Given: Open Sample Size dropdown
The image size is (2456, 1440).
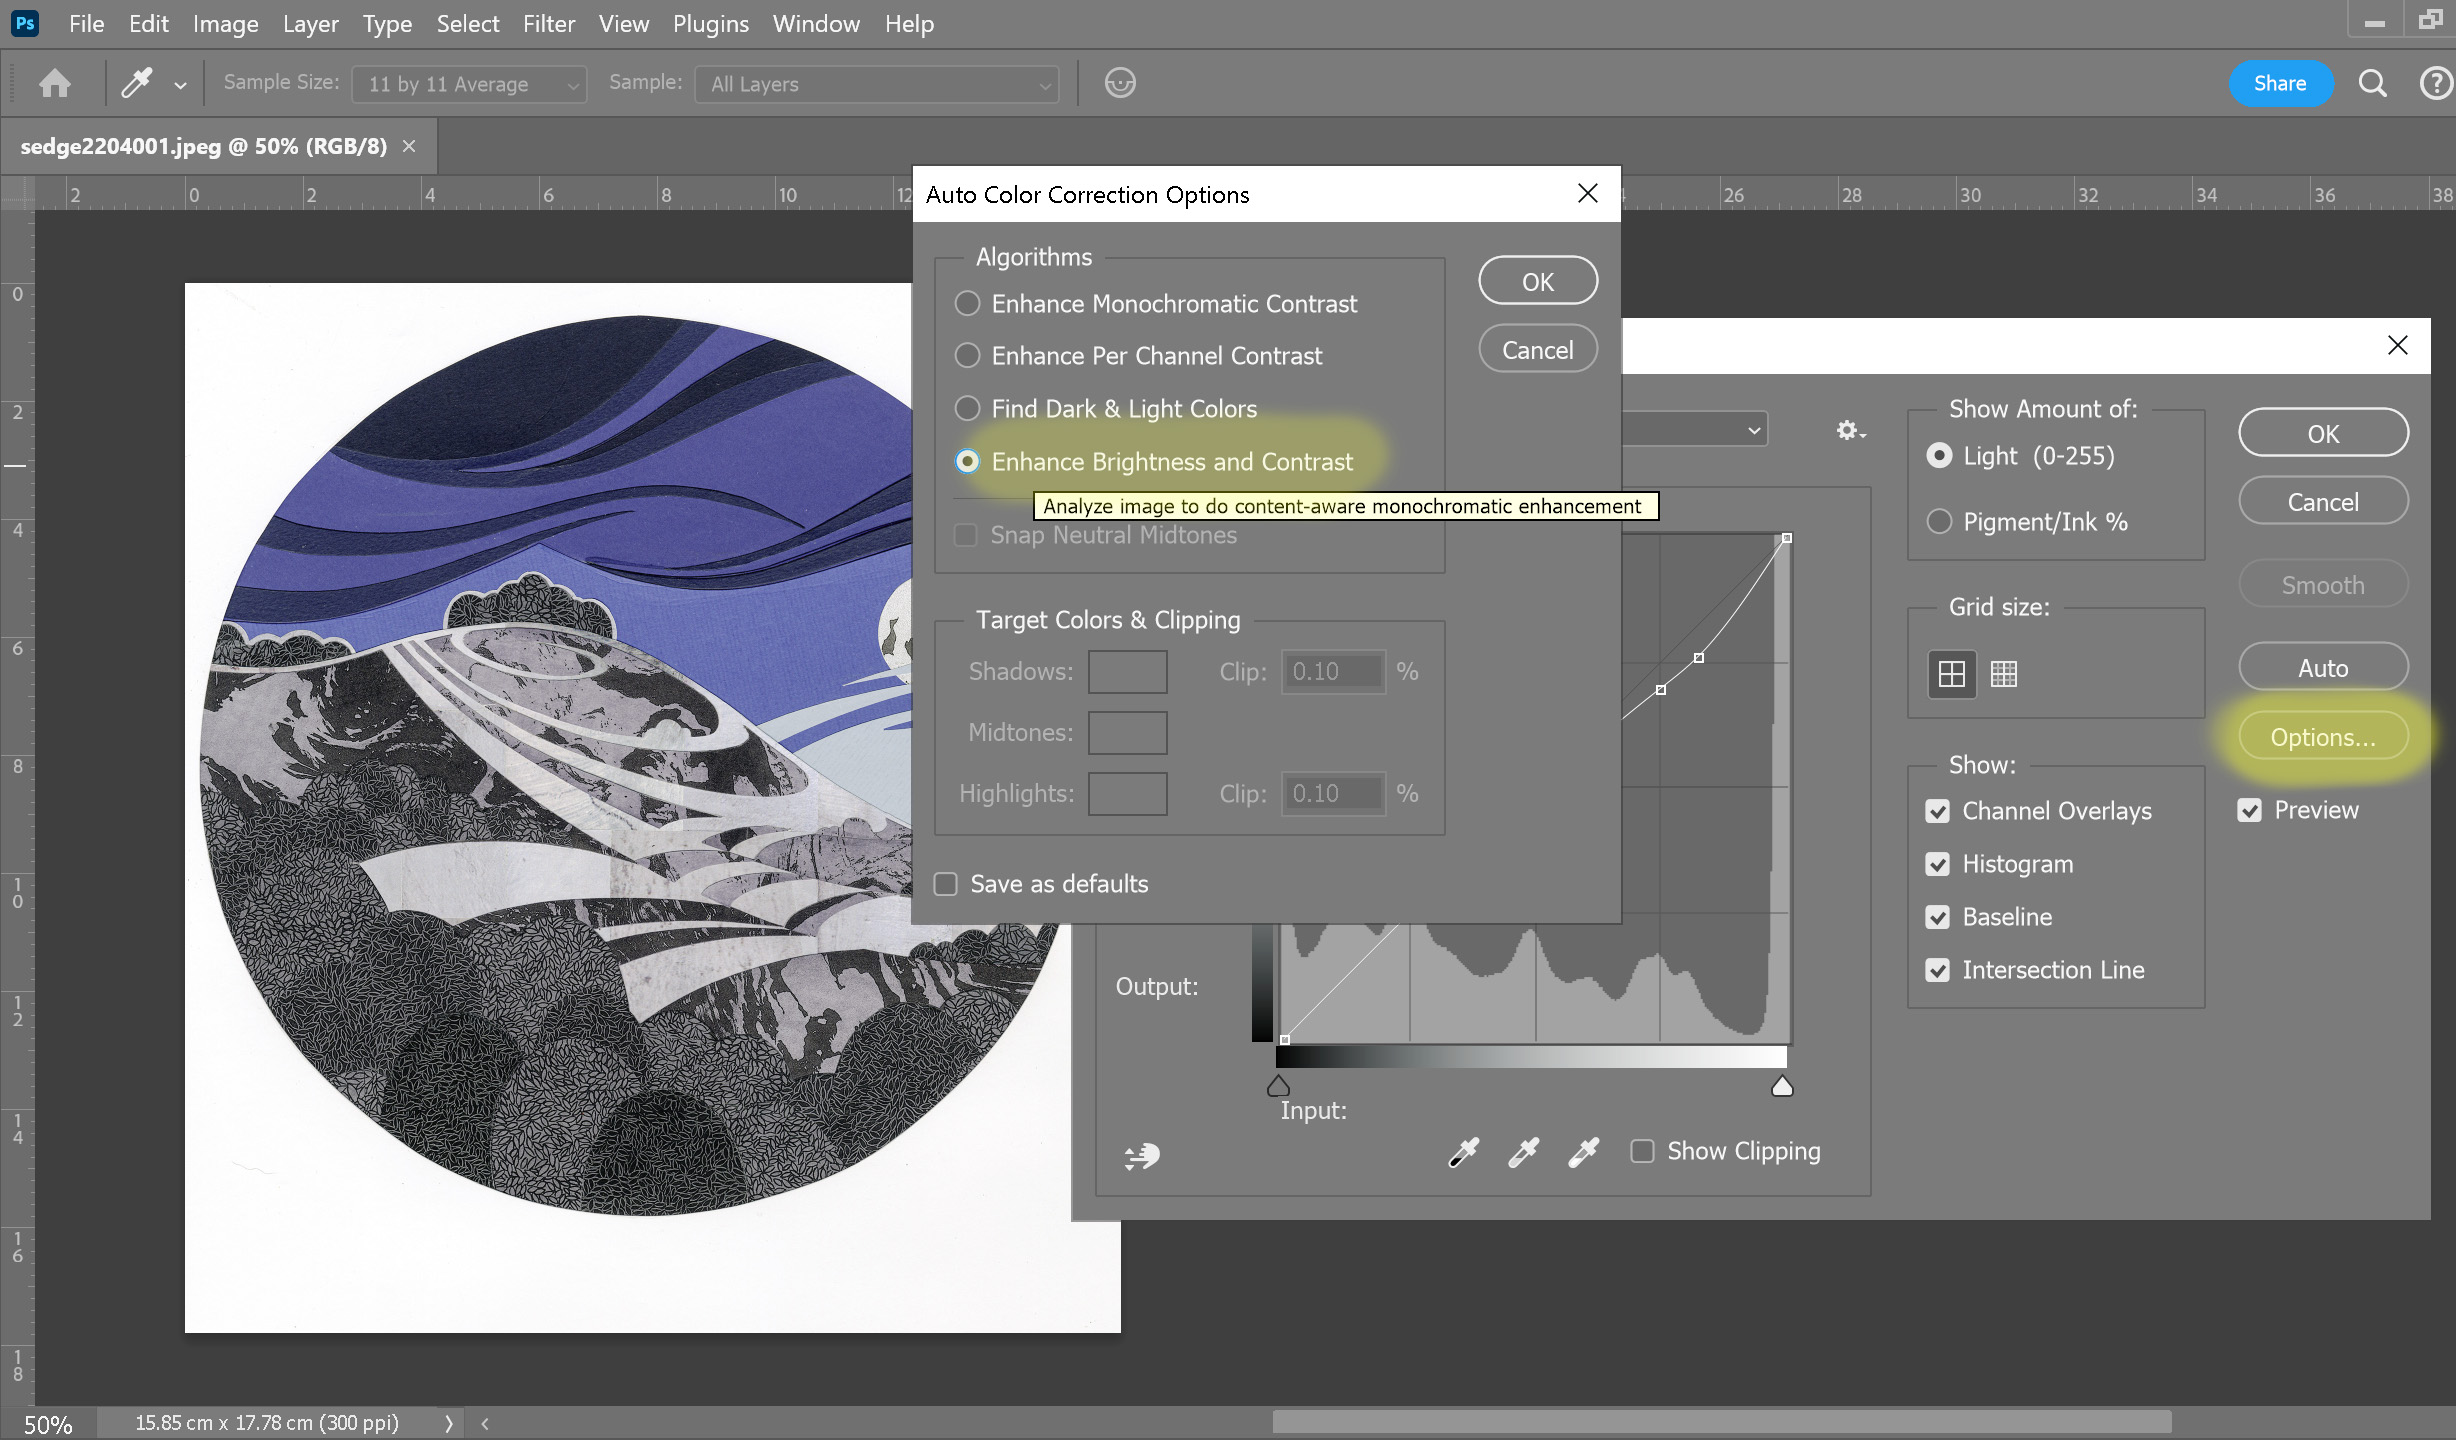Looking at the screenshot, I should tap(468, 84).
